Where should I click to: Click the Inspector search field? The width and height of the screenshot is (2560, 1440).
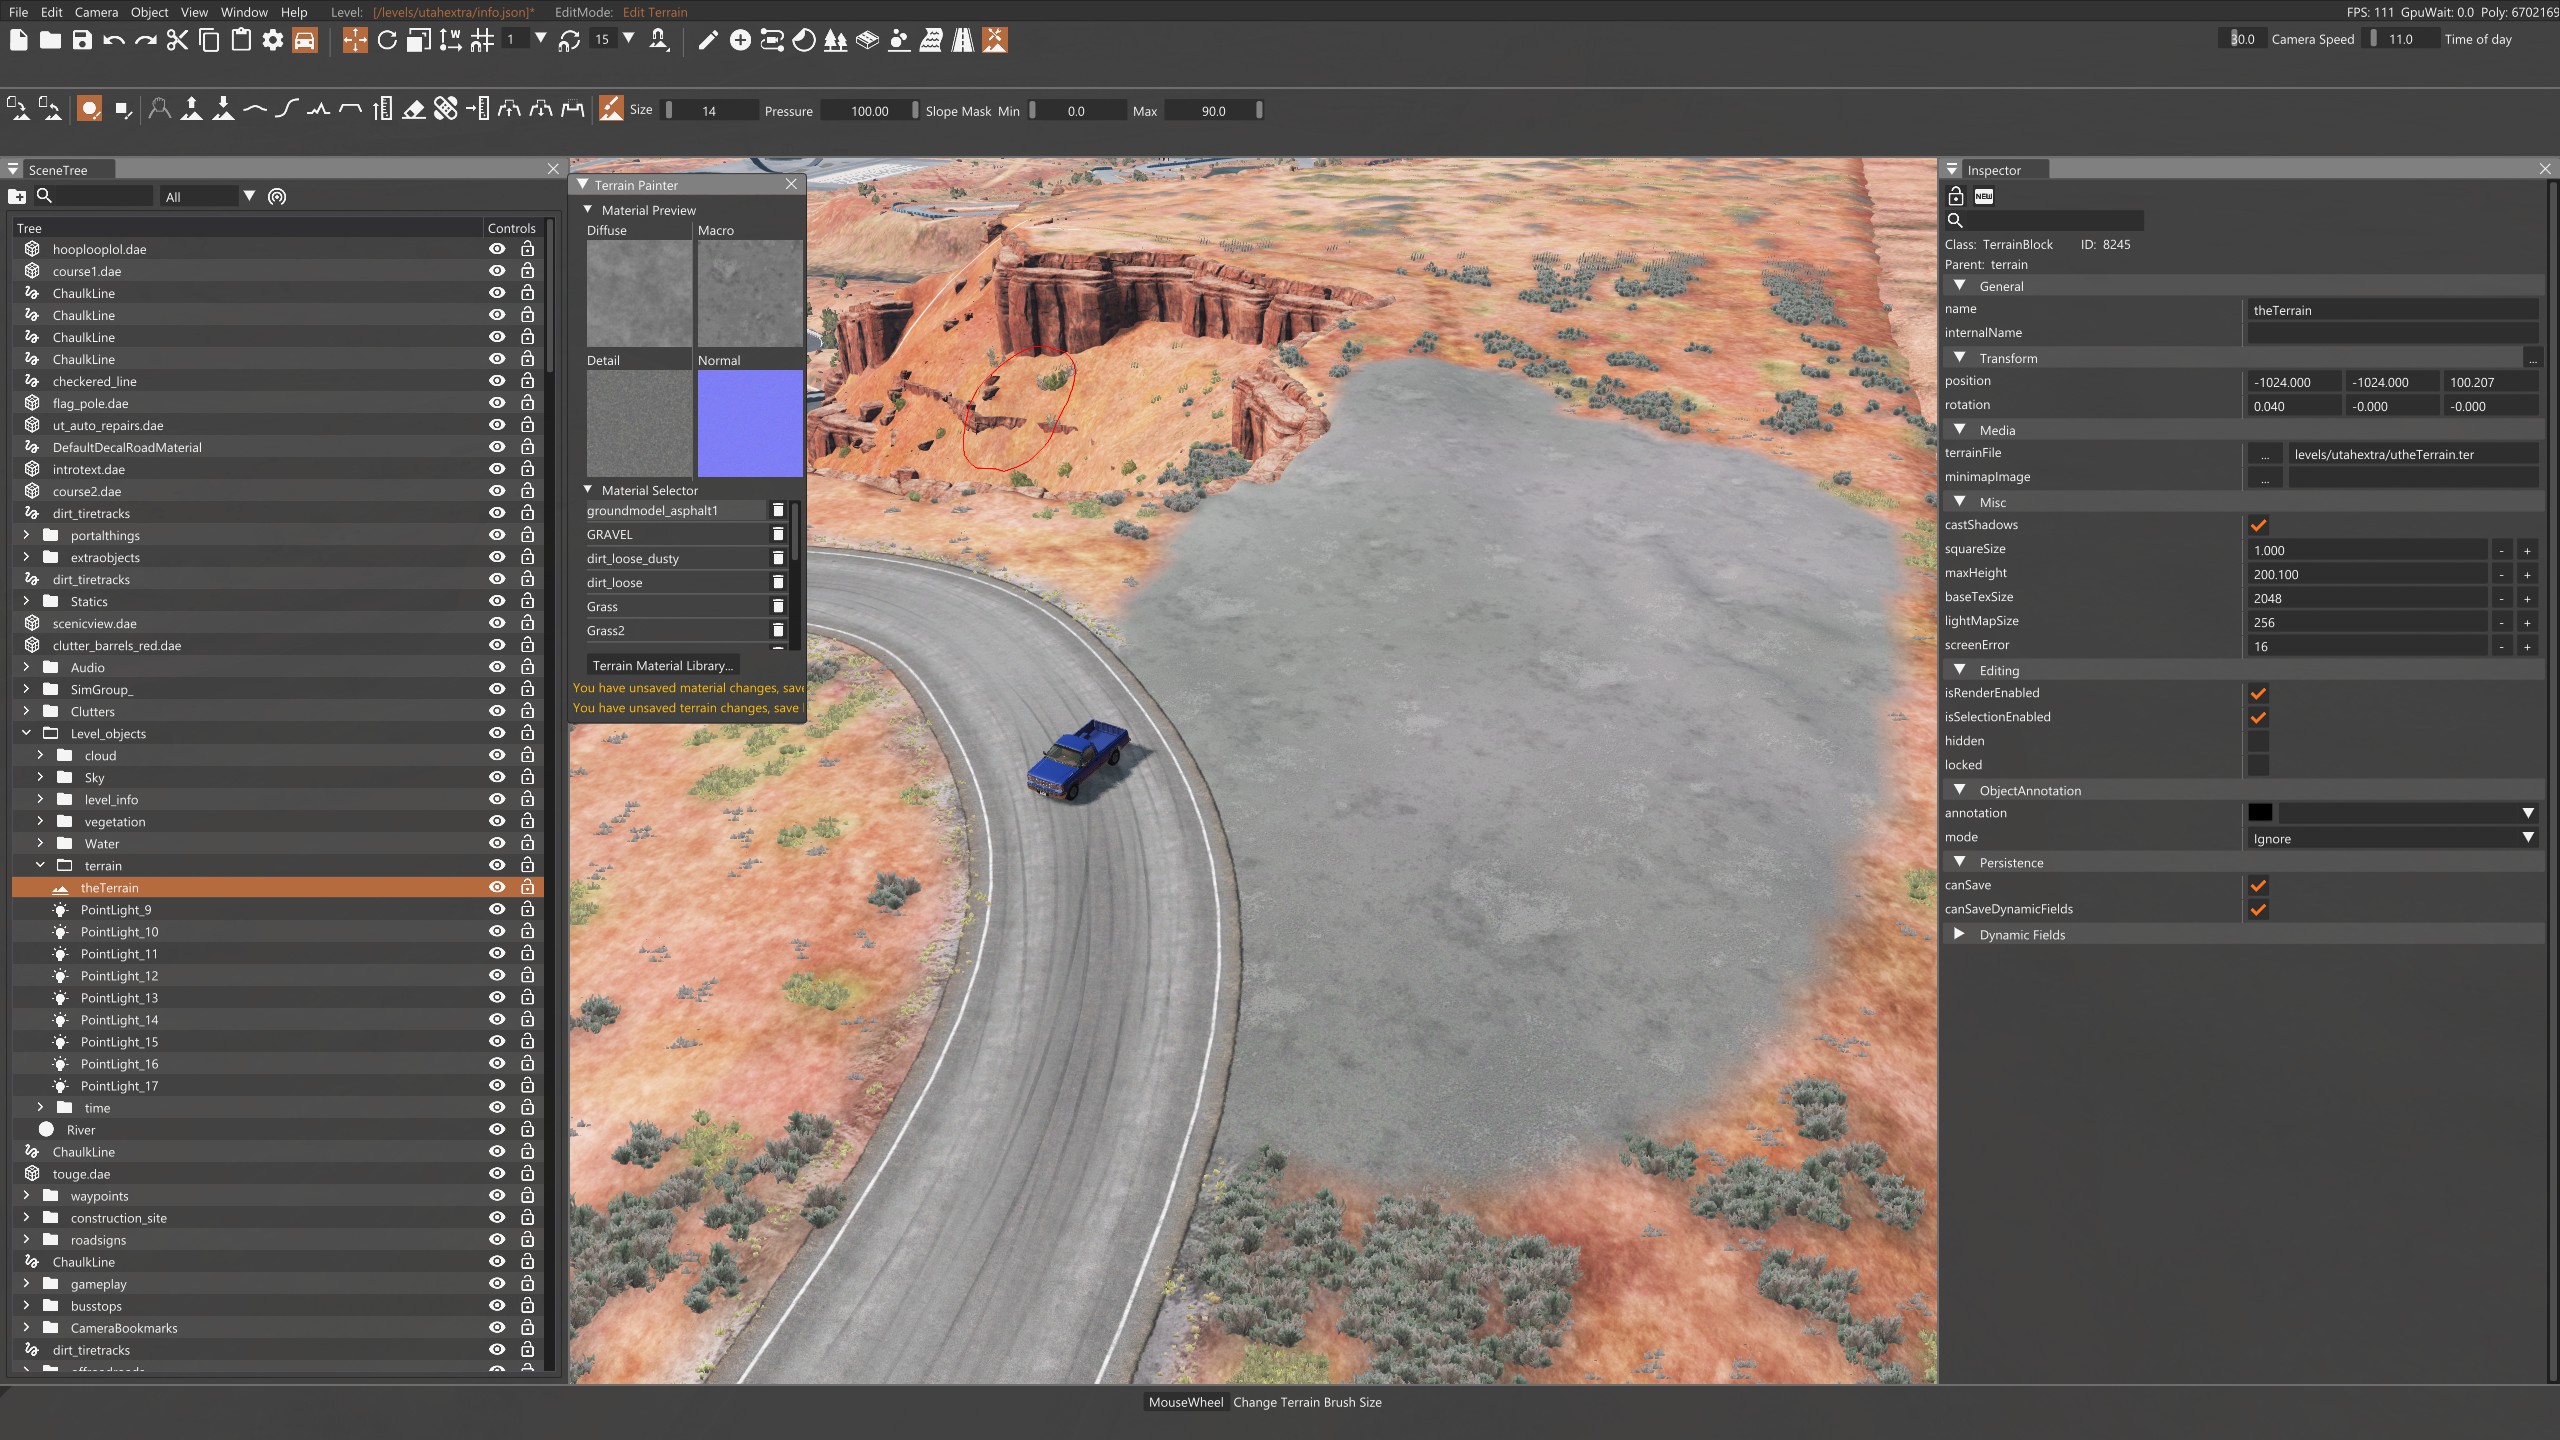click(2054, 220)
